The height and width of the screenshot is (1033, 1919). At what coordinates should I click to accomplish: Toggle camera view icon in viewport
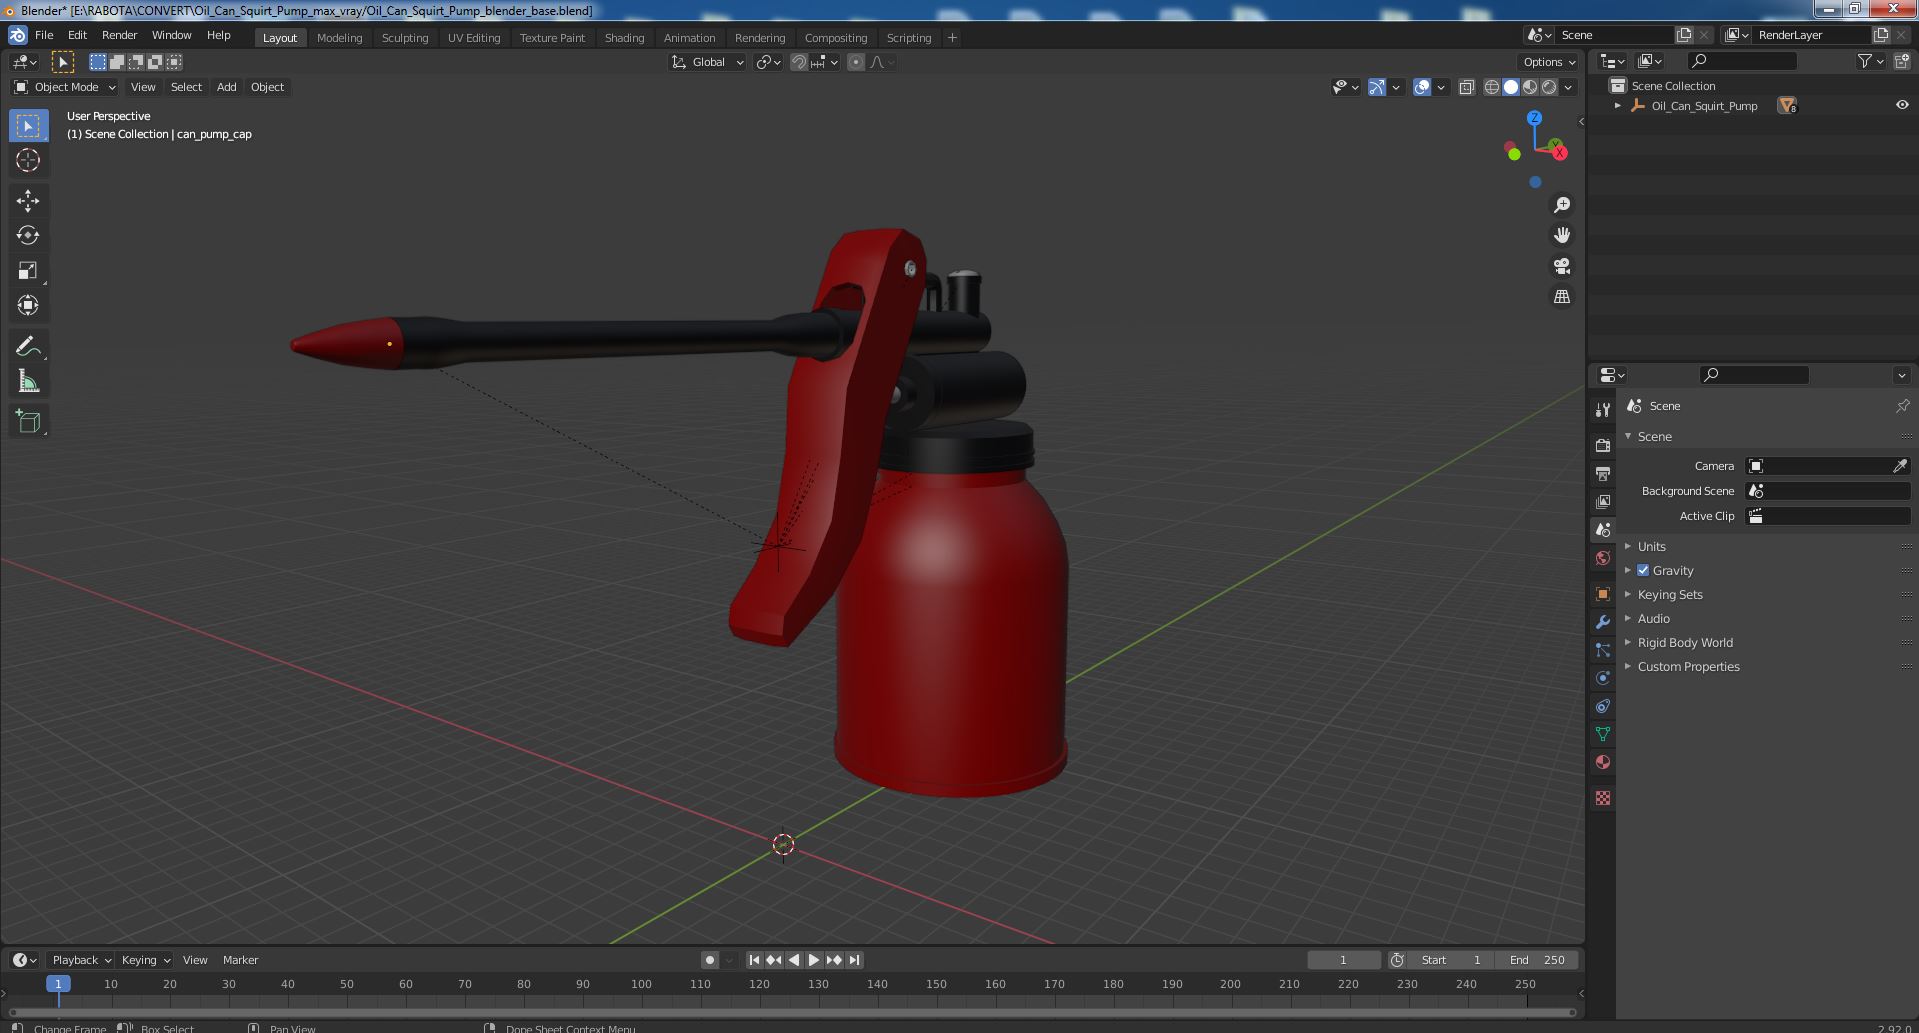[1561, 266]
